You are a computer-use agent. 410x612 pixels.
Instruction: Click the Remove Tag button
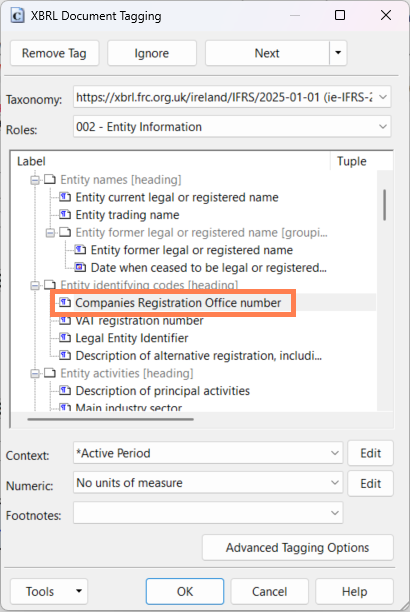54,53
